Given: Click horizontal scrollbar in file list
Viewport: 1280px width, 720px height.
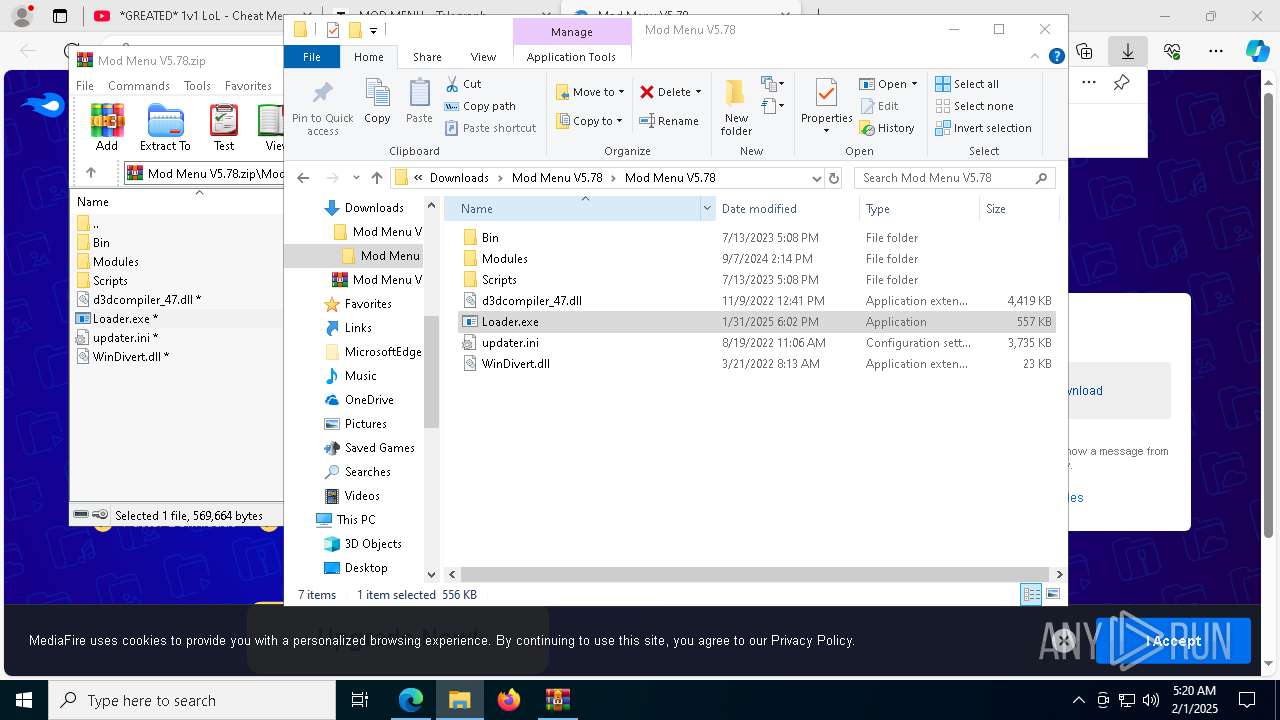Looking at the screenshot, I should point(755,574).
